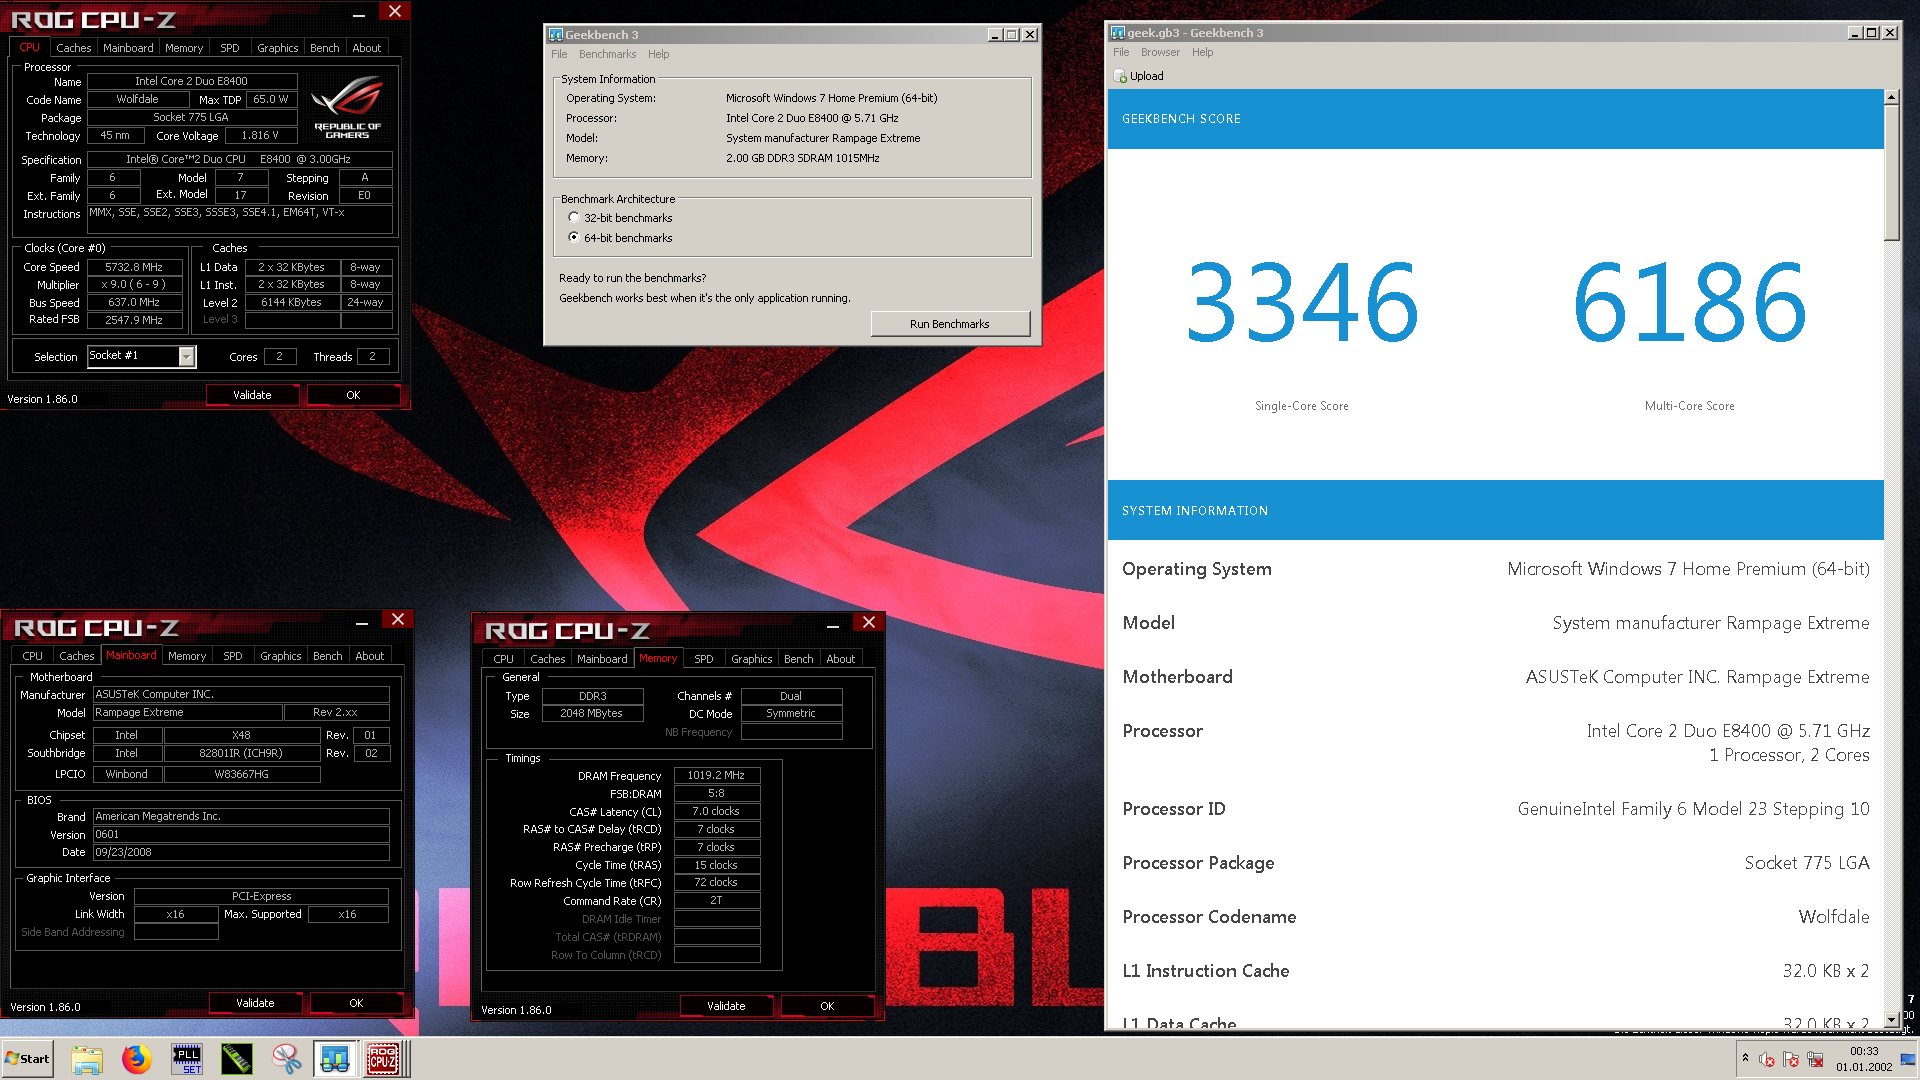Click the multi-core score 6186
This screenshot has width=1920, height=1080.
point(1689,301)
